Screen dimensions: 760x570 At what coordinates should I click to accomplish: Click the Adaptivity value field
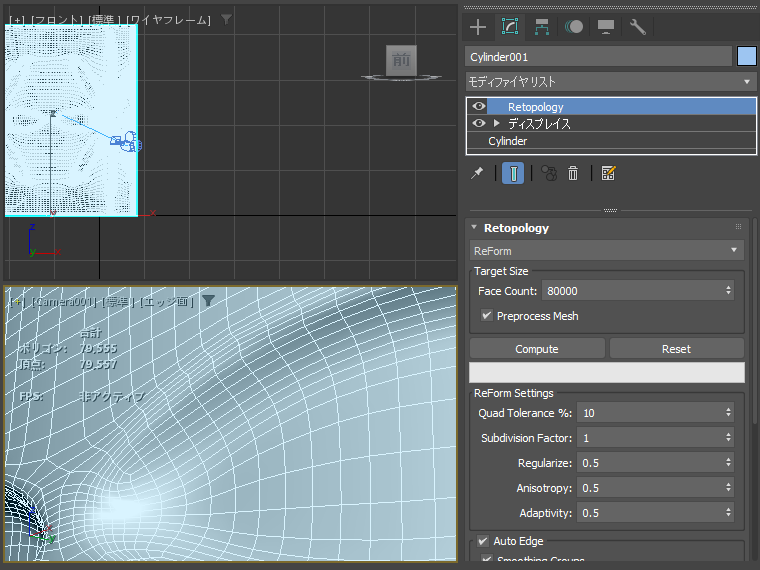point(649,513)
